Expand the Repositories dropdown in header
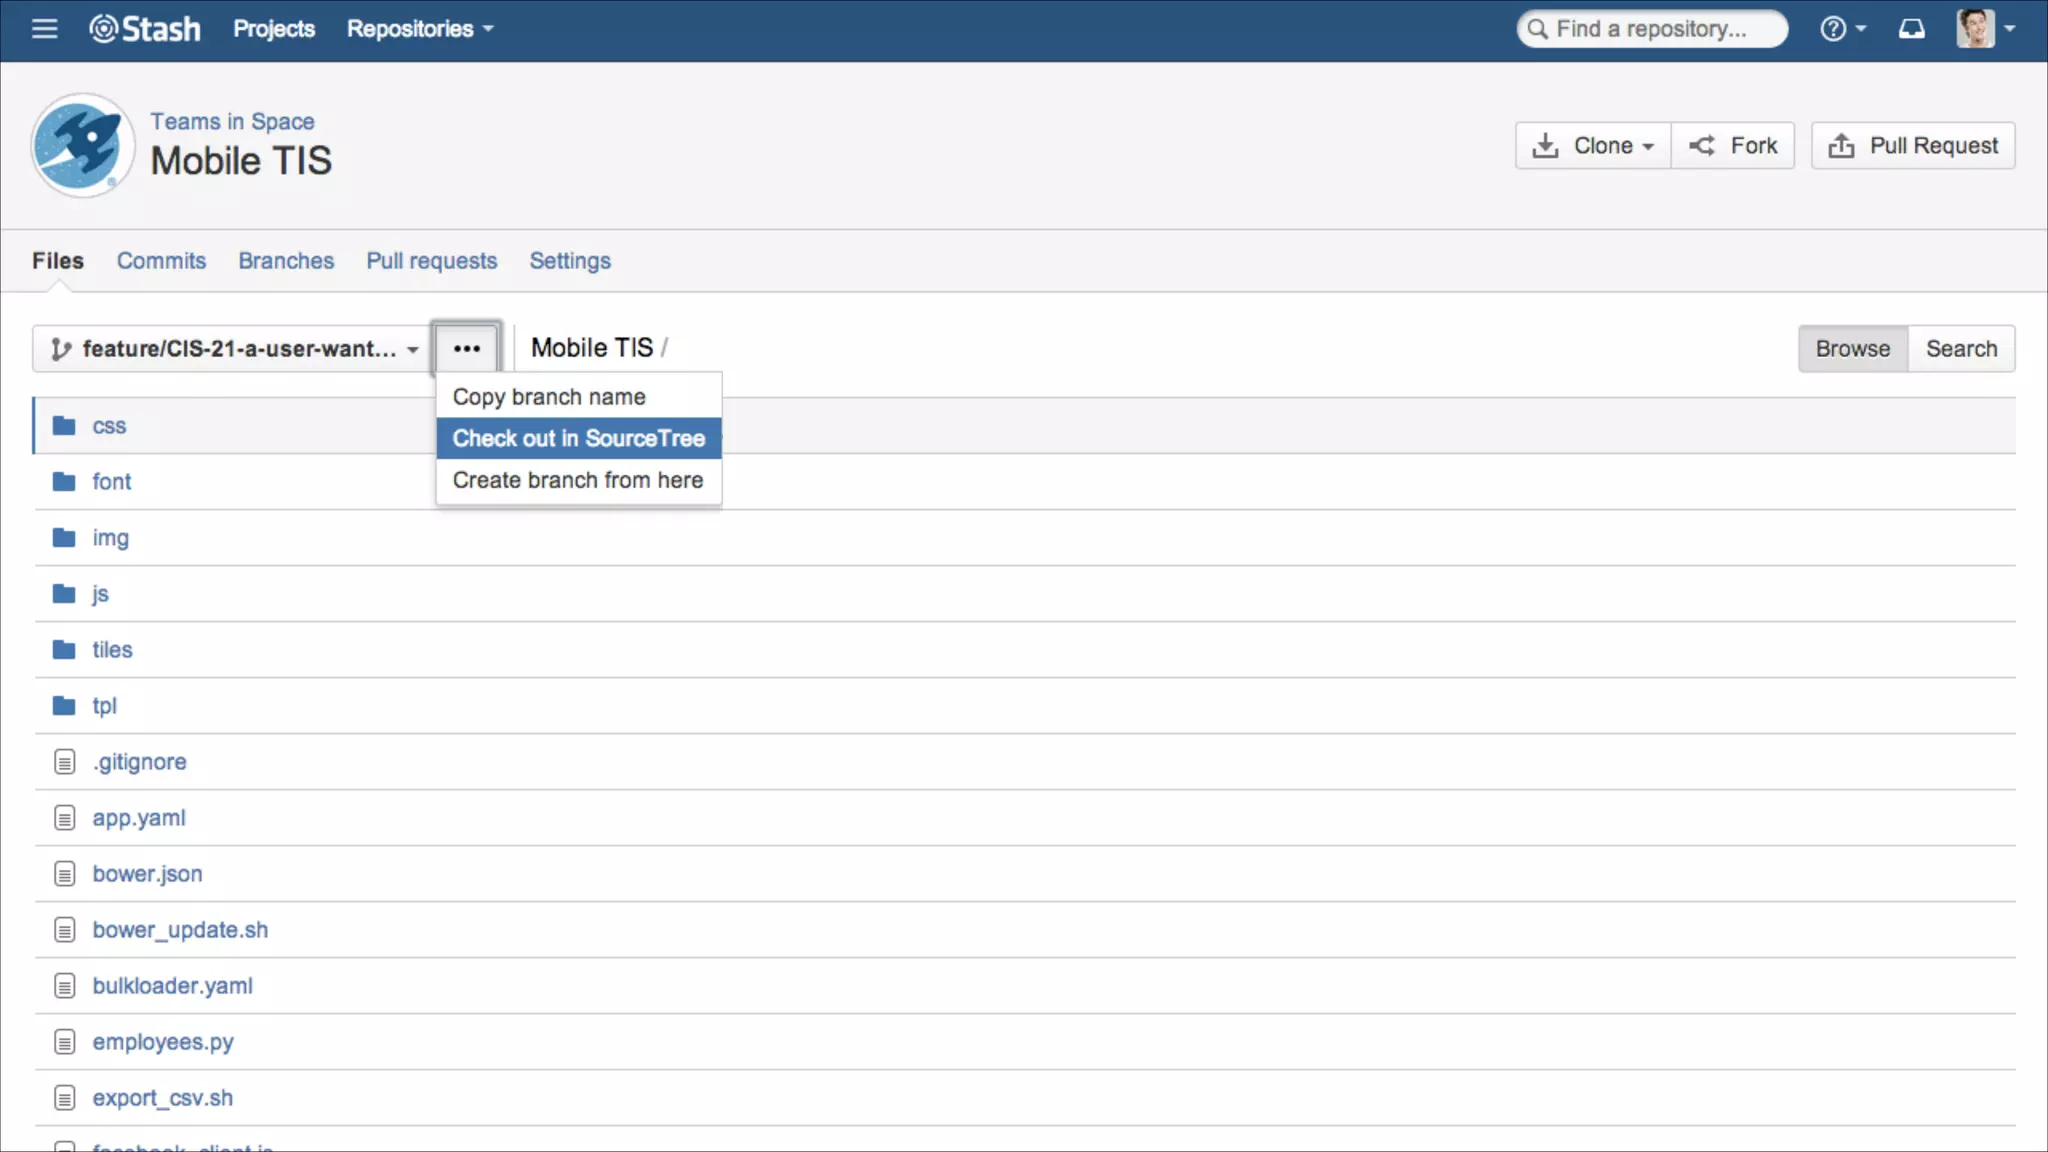2048x1152 pixels. 420,29
